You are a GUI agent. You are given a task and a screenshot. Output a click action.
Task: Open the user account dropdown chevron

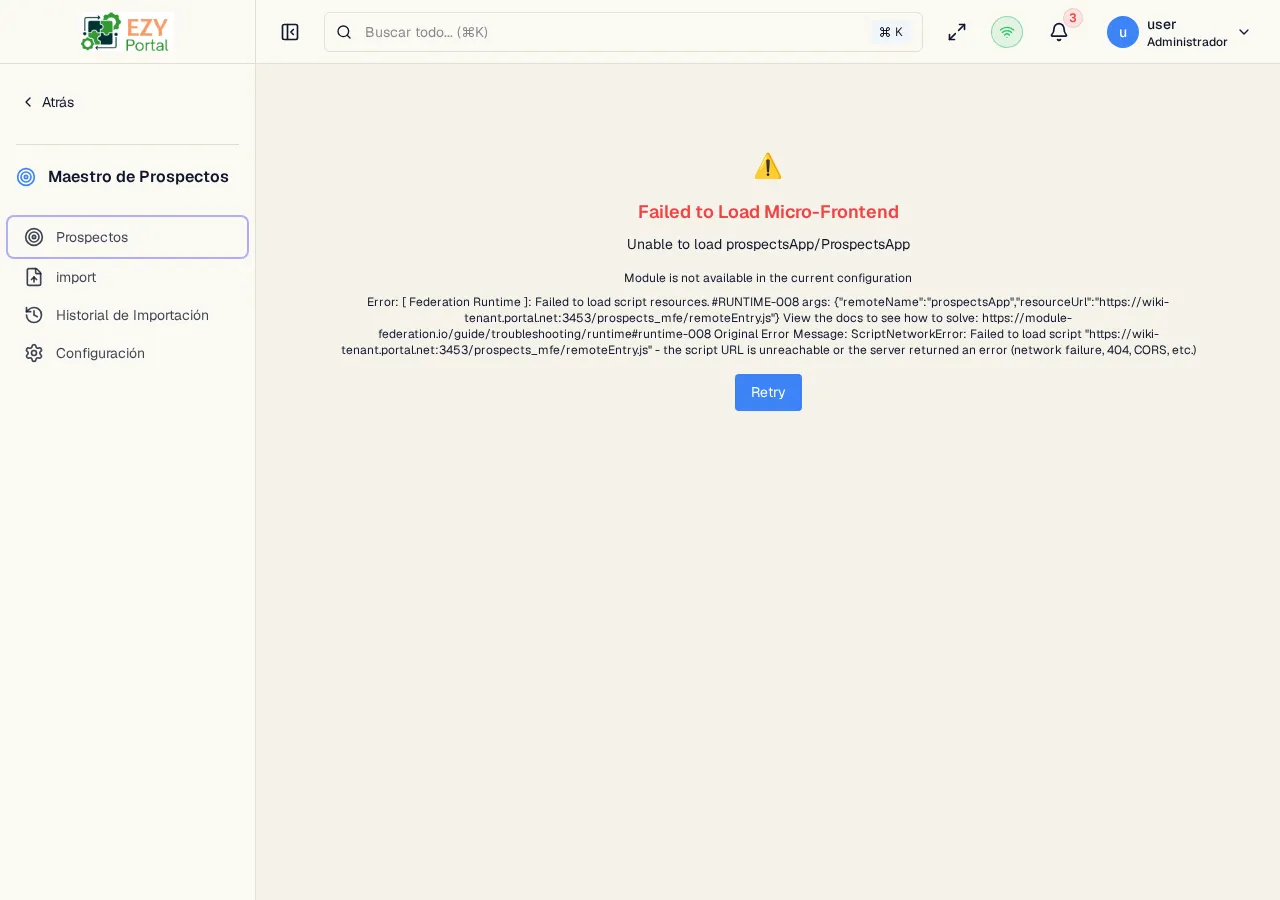pyautogui.click(x=1244, y=32)
